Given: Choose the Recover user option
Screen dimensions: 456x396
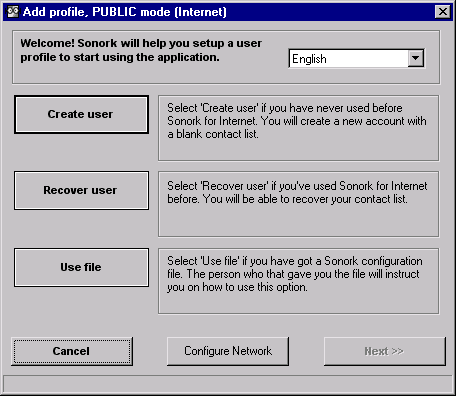Looking at the screenshot, I should coord(81,190).
